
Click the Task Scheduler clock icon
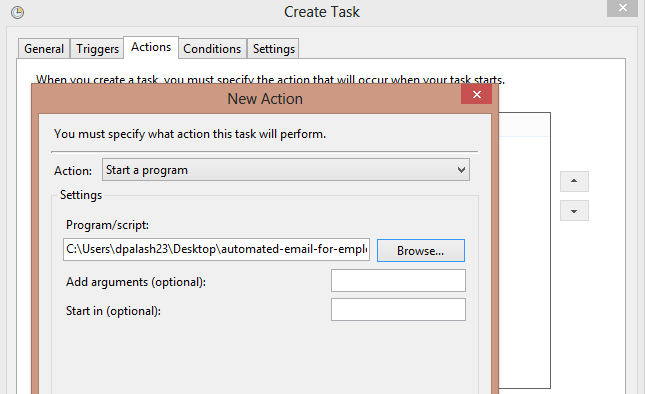[x=17, y=12]
